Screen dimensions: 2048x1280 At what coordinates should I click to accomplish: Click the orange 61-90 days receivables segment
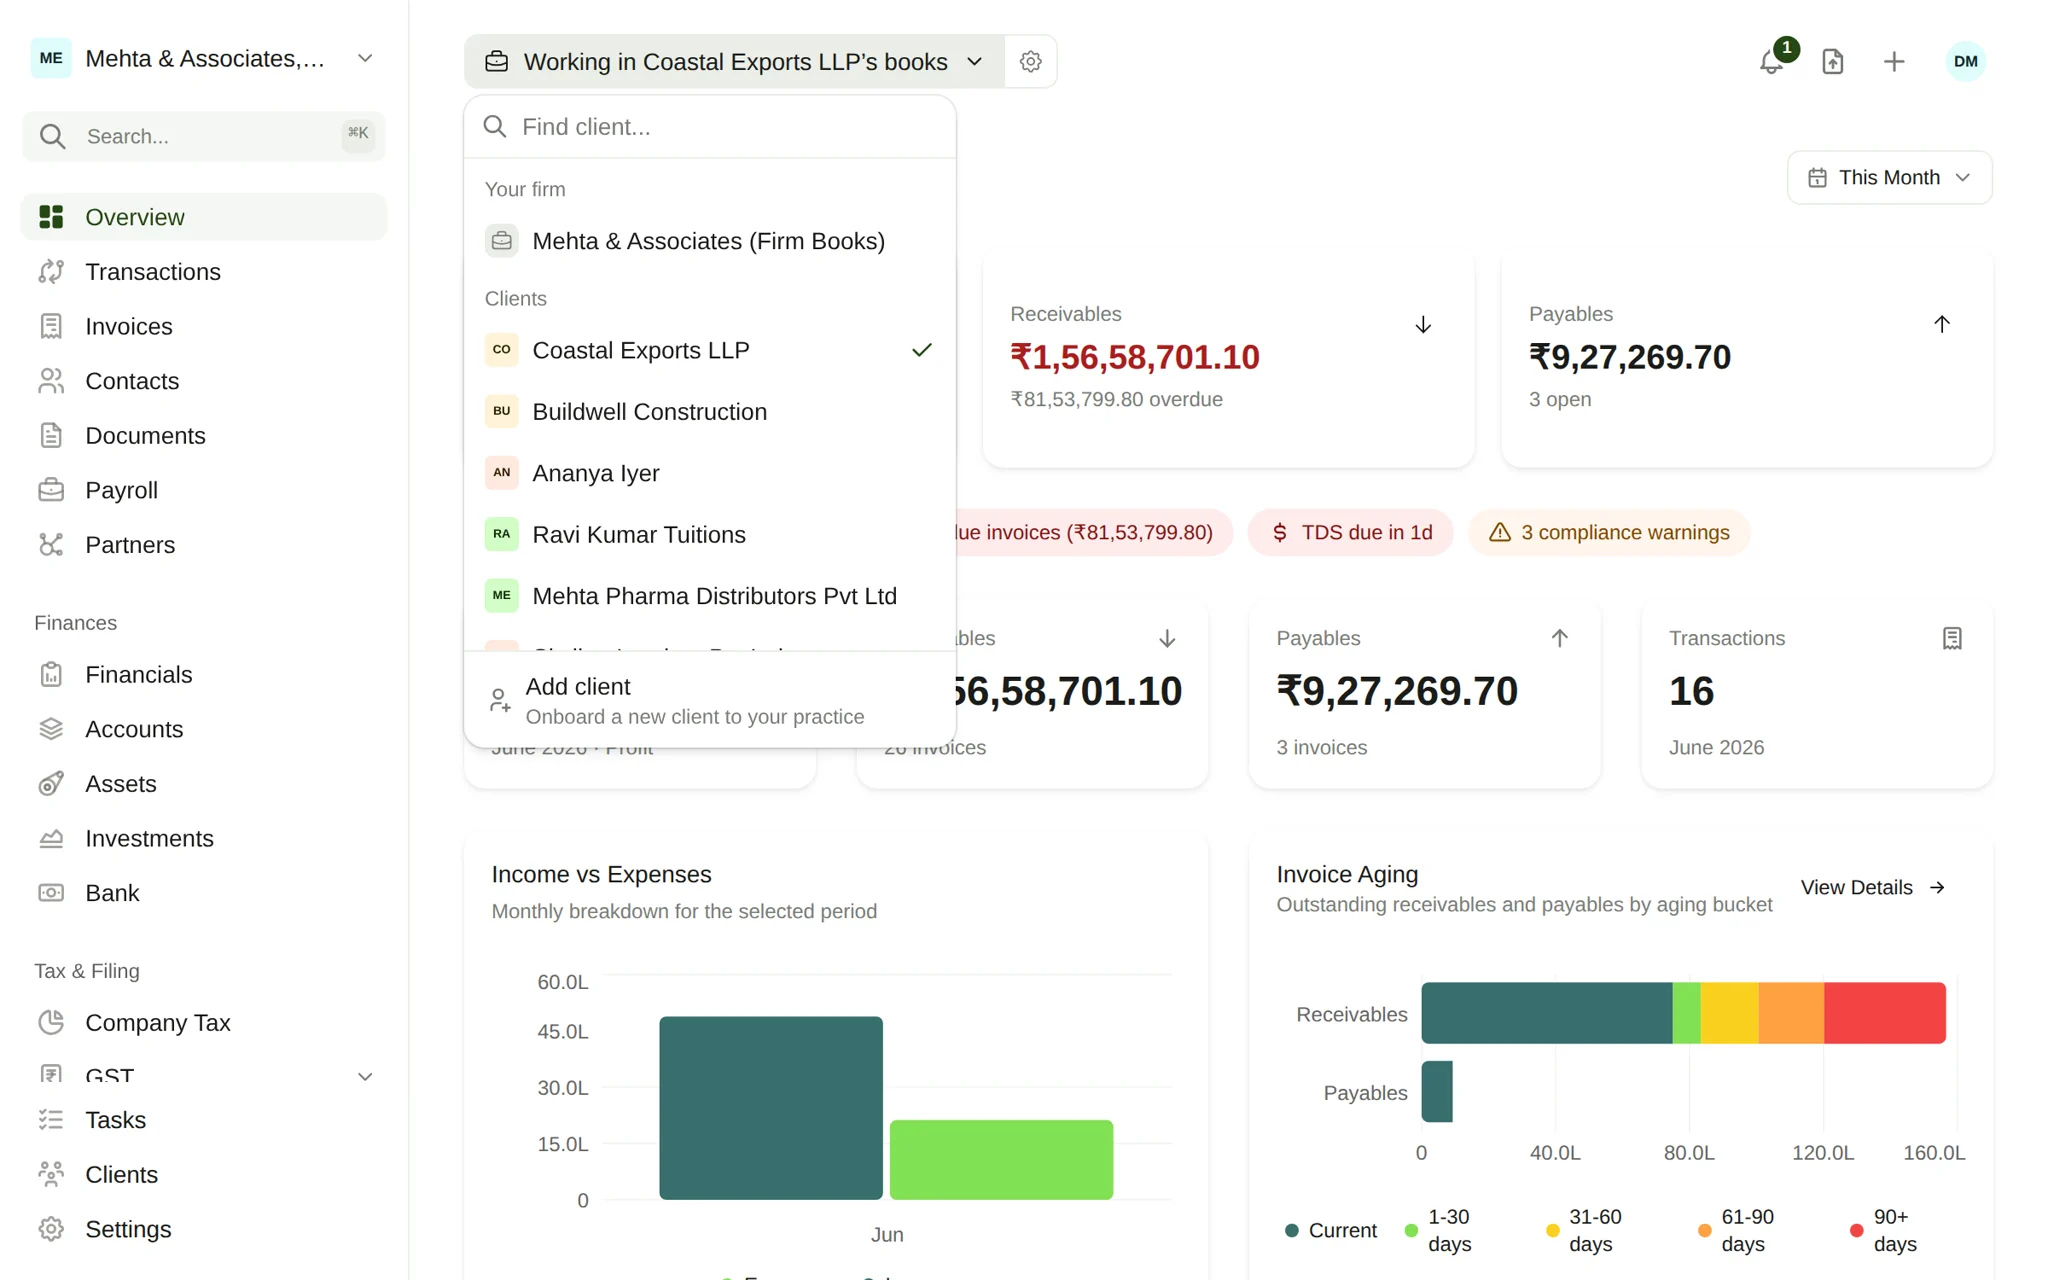point(1791,1013)
